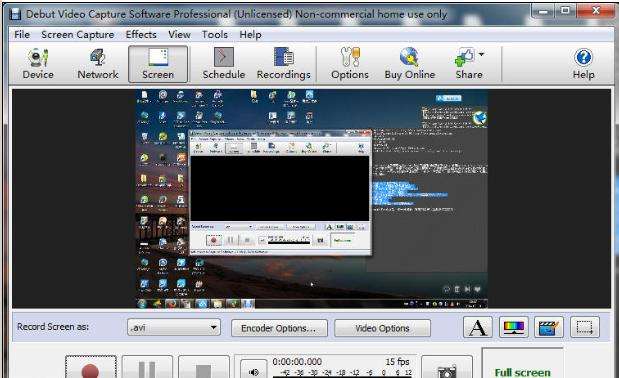
Task: Open the watermark clapperboard icon
Action: pos(549,327)
